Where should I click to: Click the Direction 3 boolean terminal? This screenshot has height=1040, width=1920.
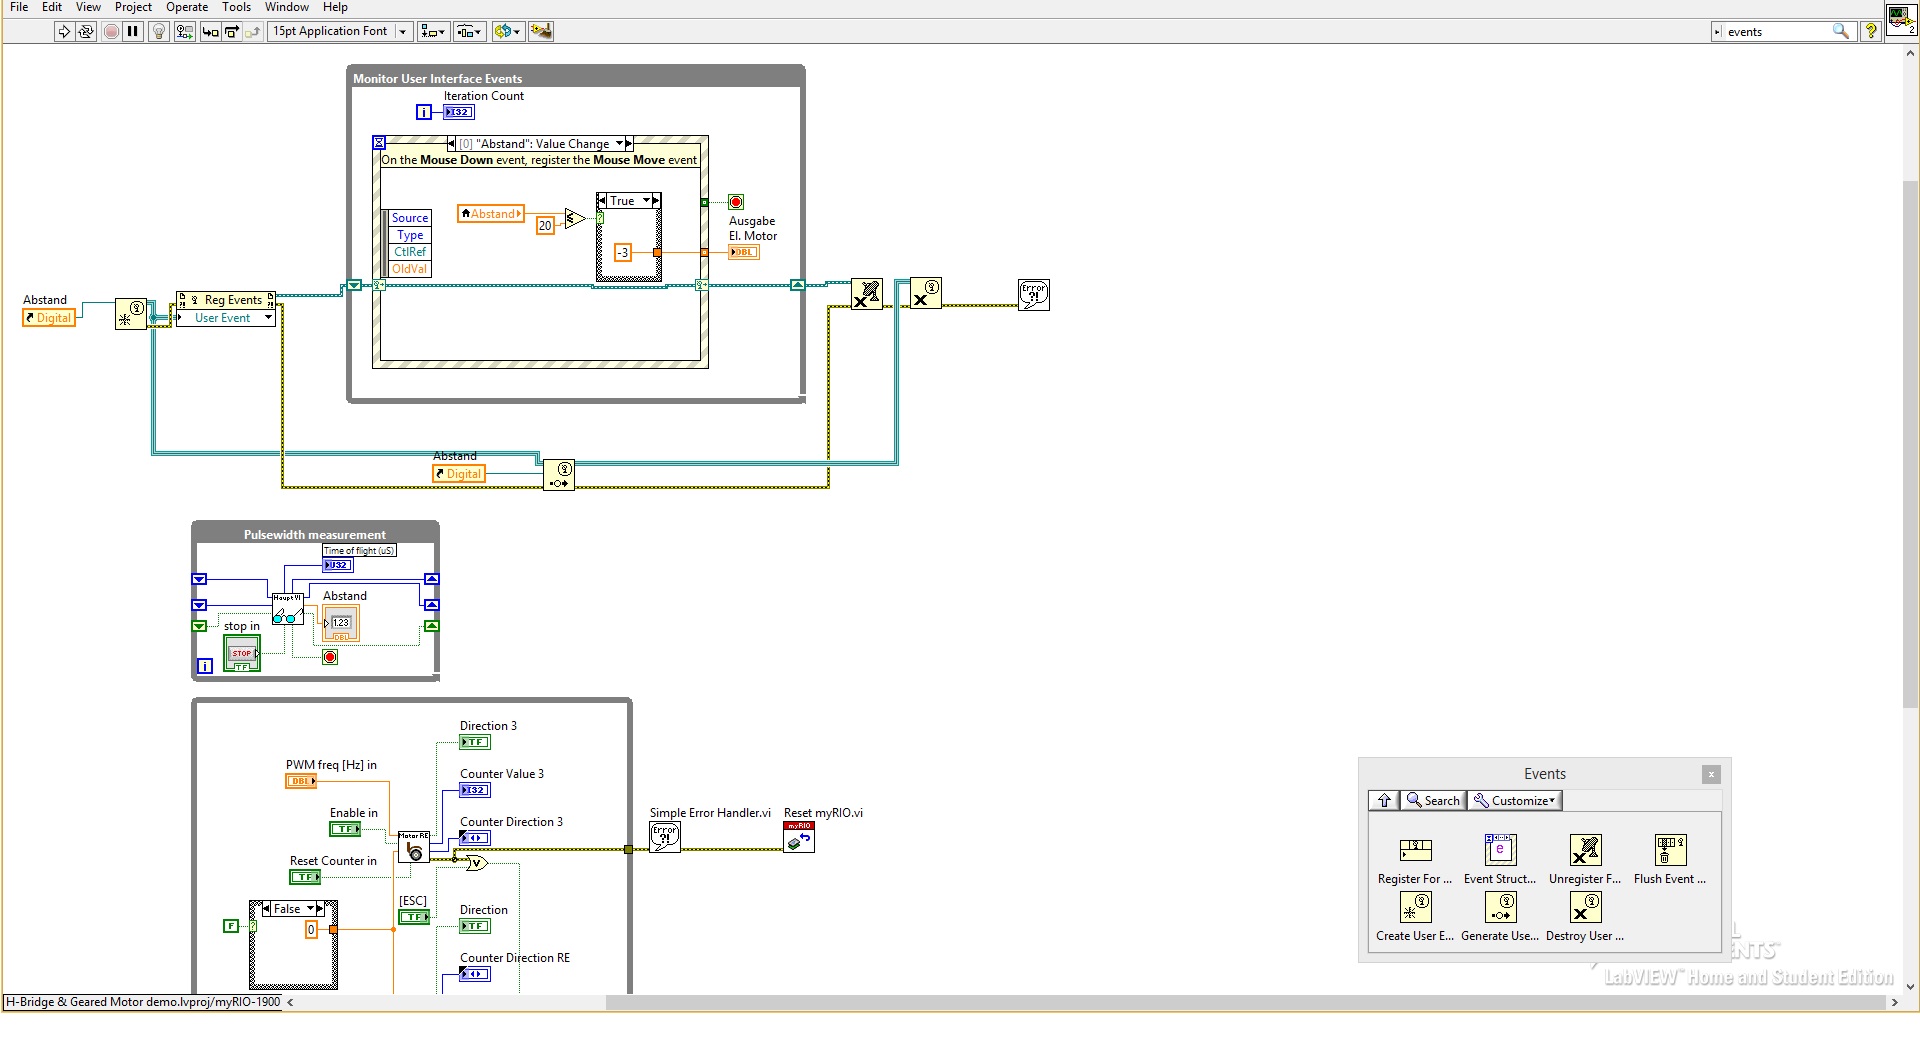tap(474, 742)
